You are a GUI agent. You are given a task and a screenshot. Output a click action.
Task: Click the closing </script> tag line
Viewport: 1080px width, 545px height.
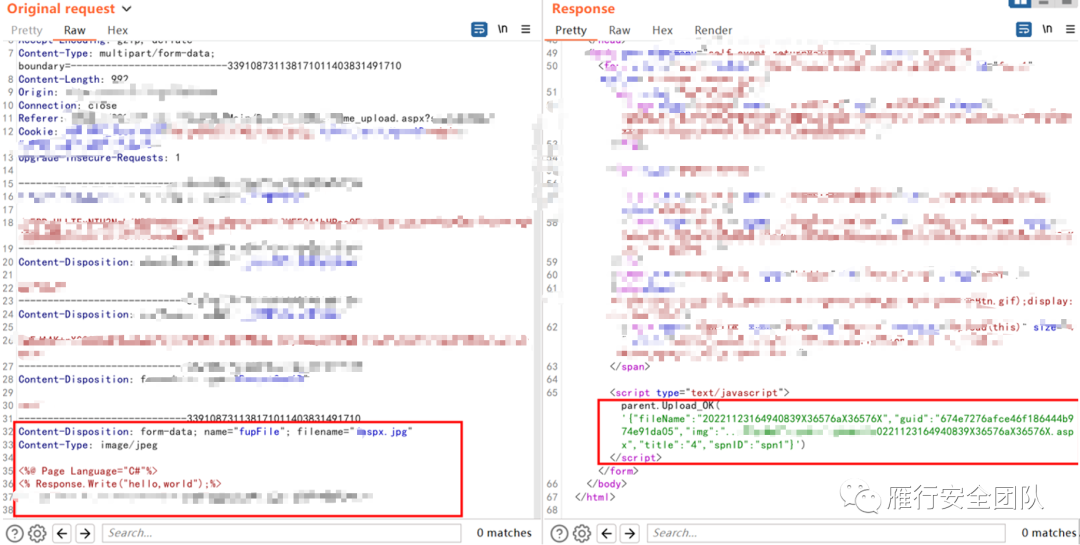click(x=636, y=457)
